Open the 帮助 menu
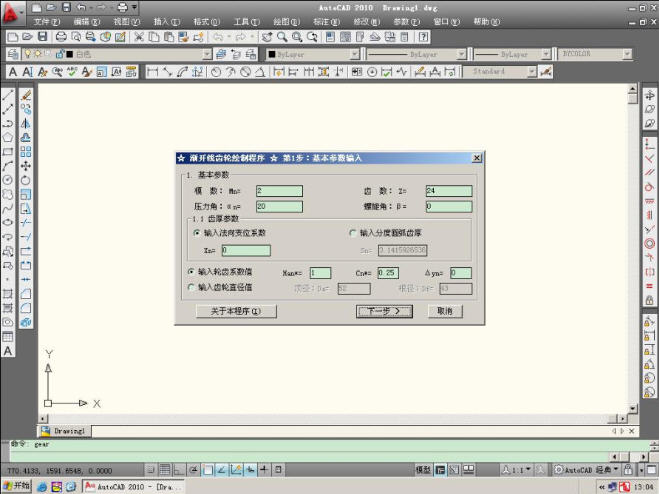 pyautogui.click(x=486, y=21)
